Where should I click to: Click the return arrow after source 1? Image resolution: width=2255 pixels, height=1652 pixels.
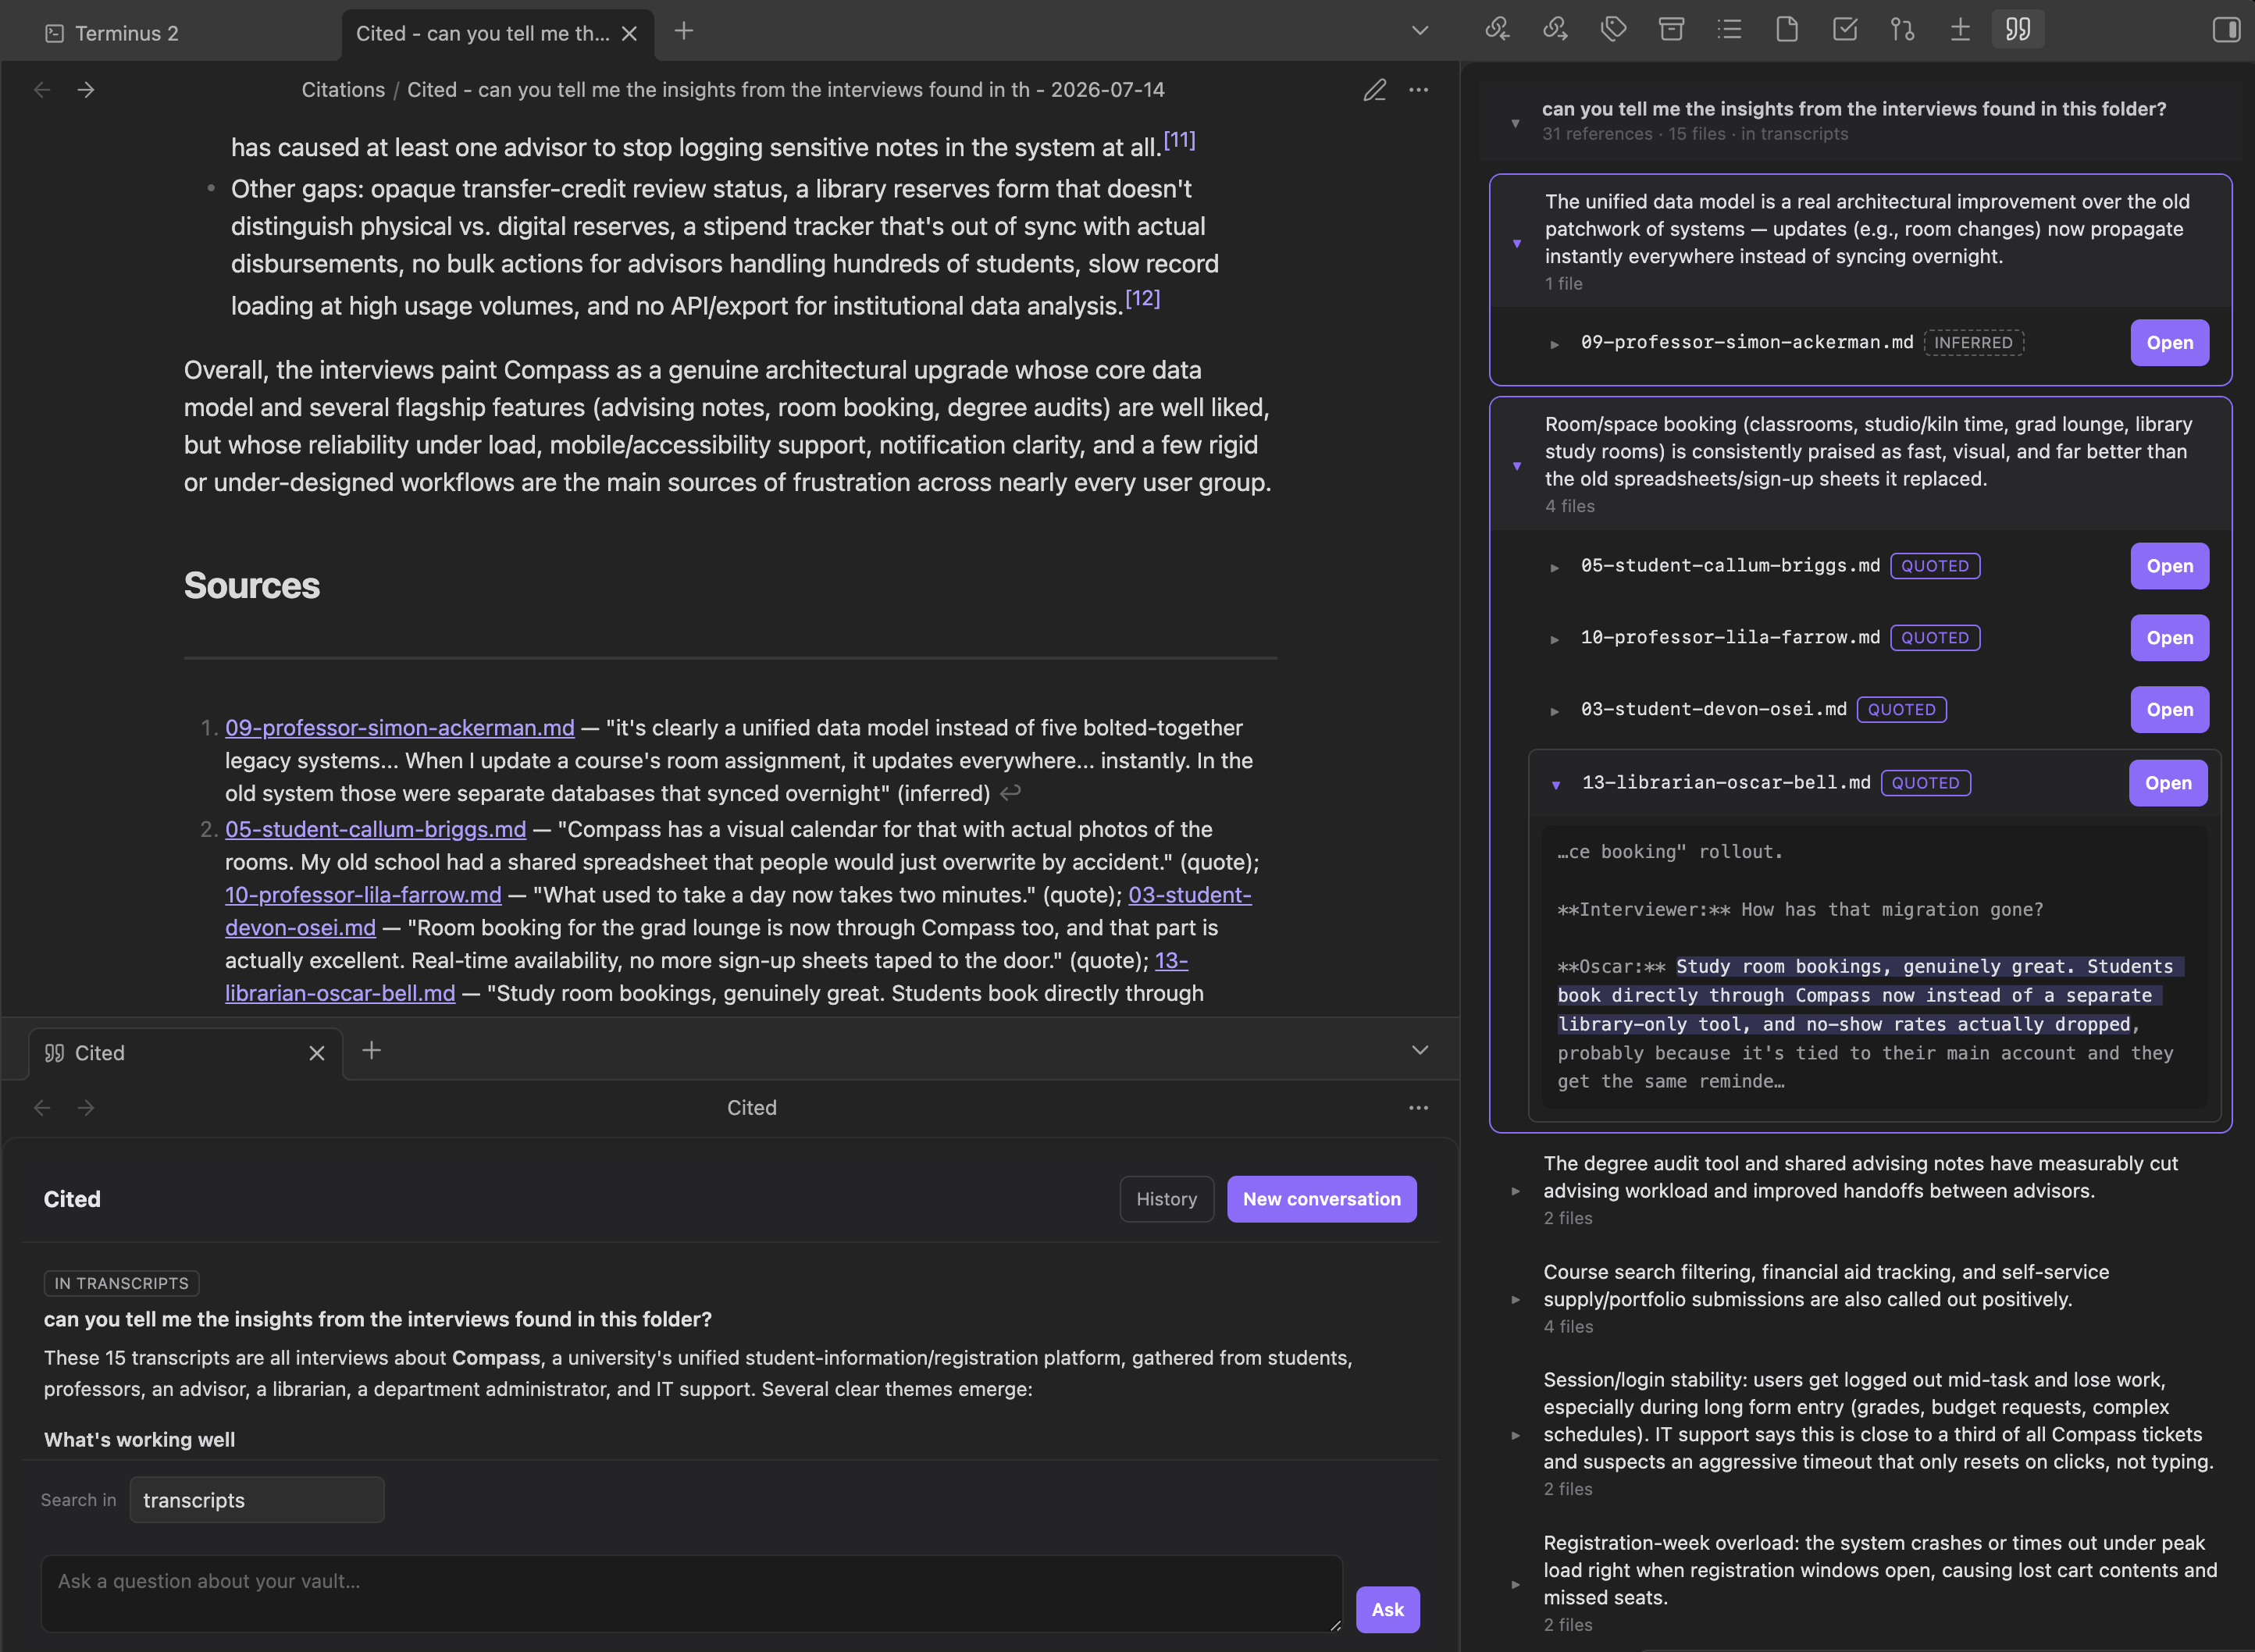(1011, 793)
